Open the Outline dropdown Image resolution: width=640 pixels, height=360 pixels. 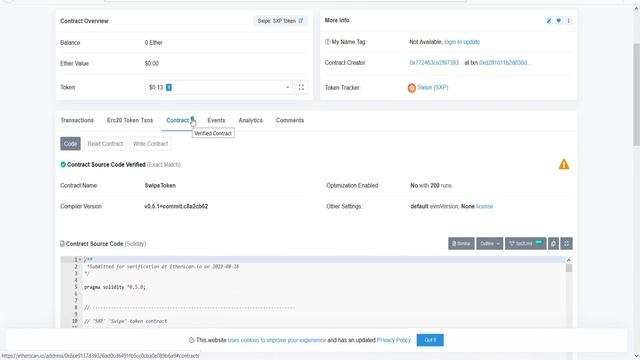[x=489, y=244]
